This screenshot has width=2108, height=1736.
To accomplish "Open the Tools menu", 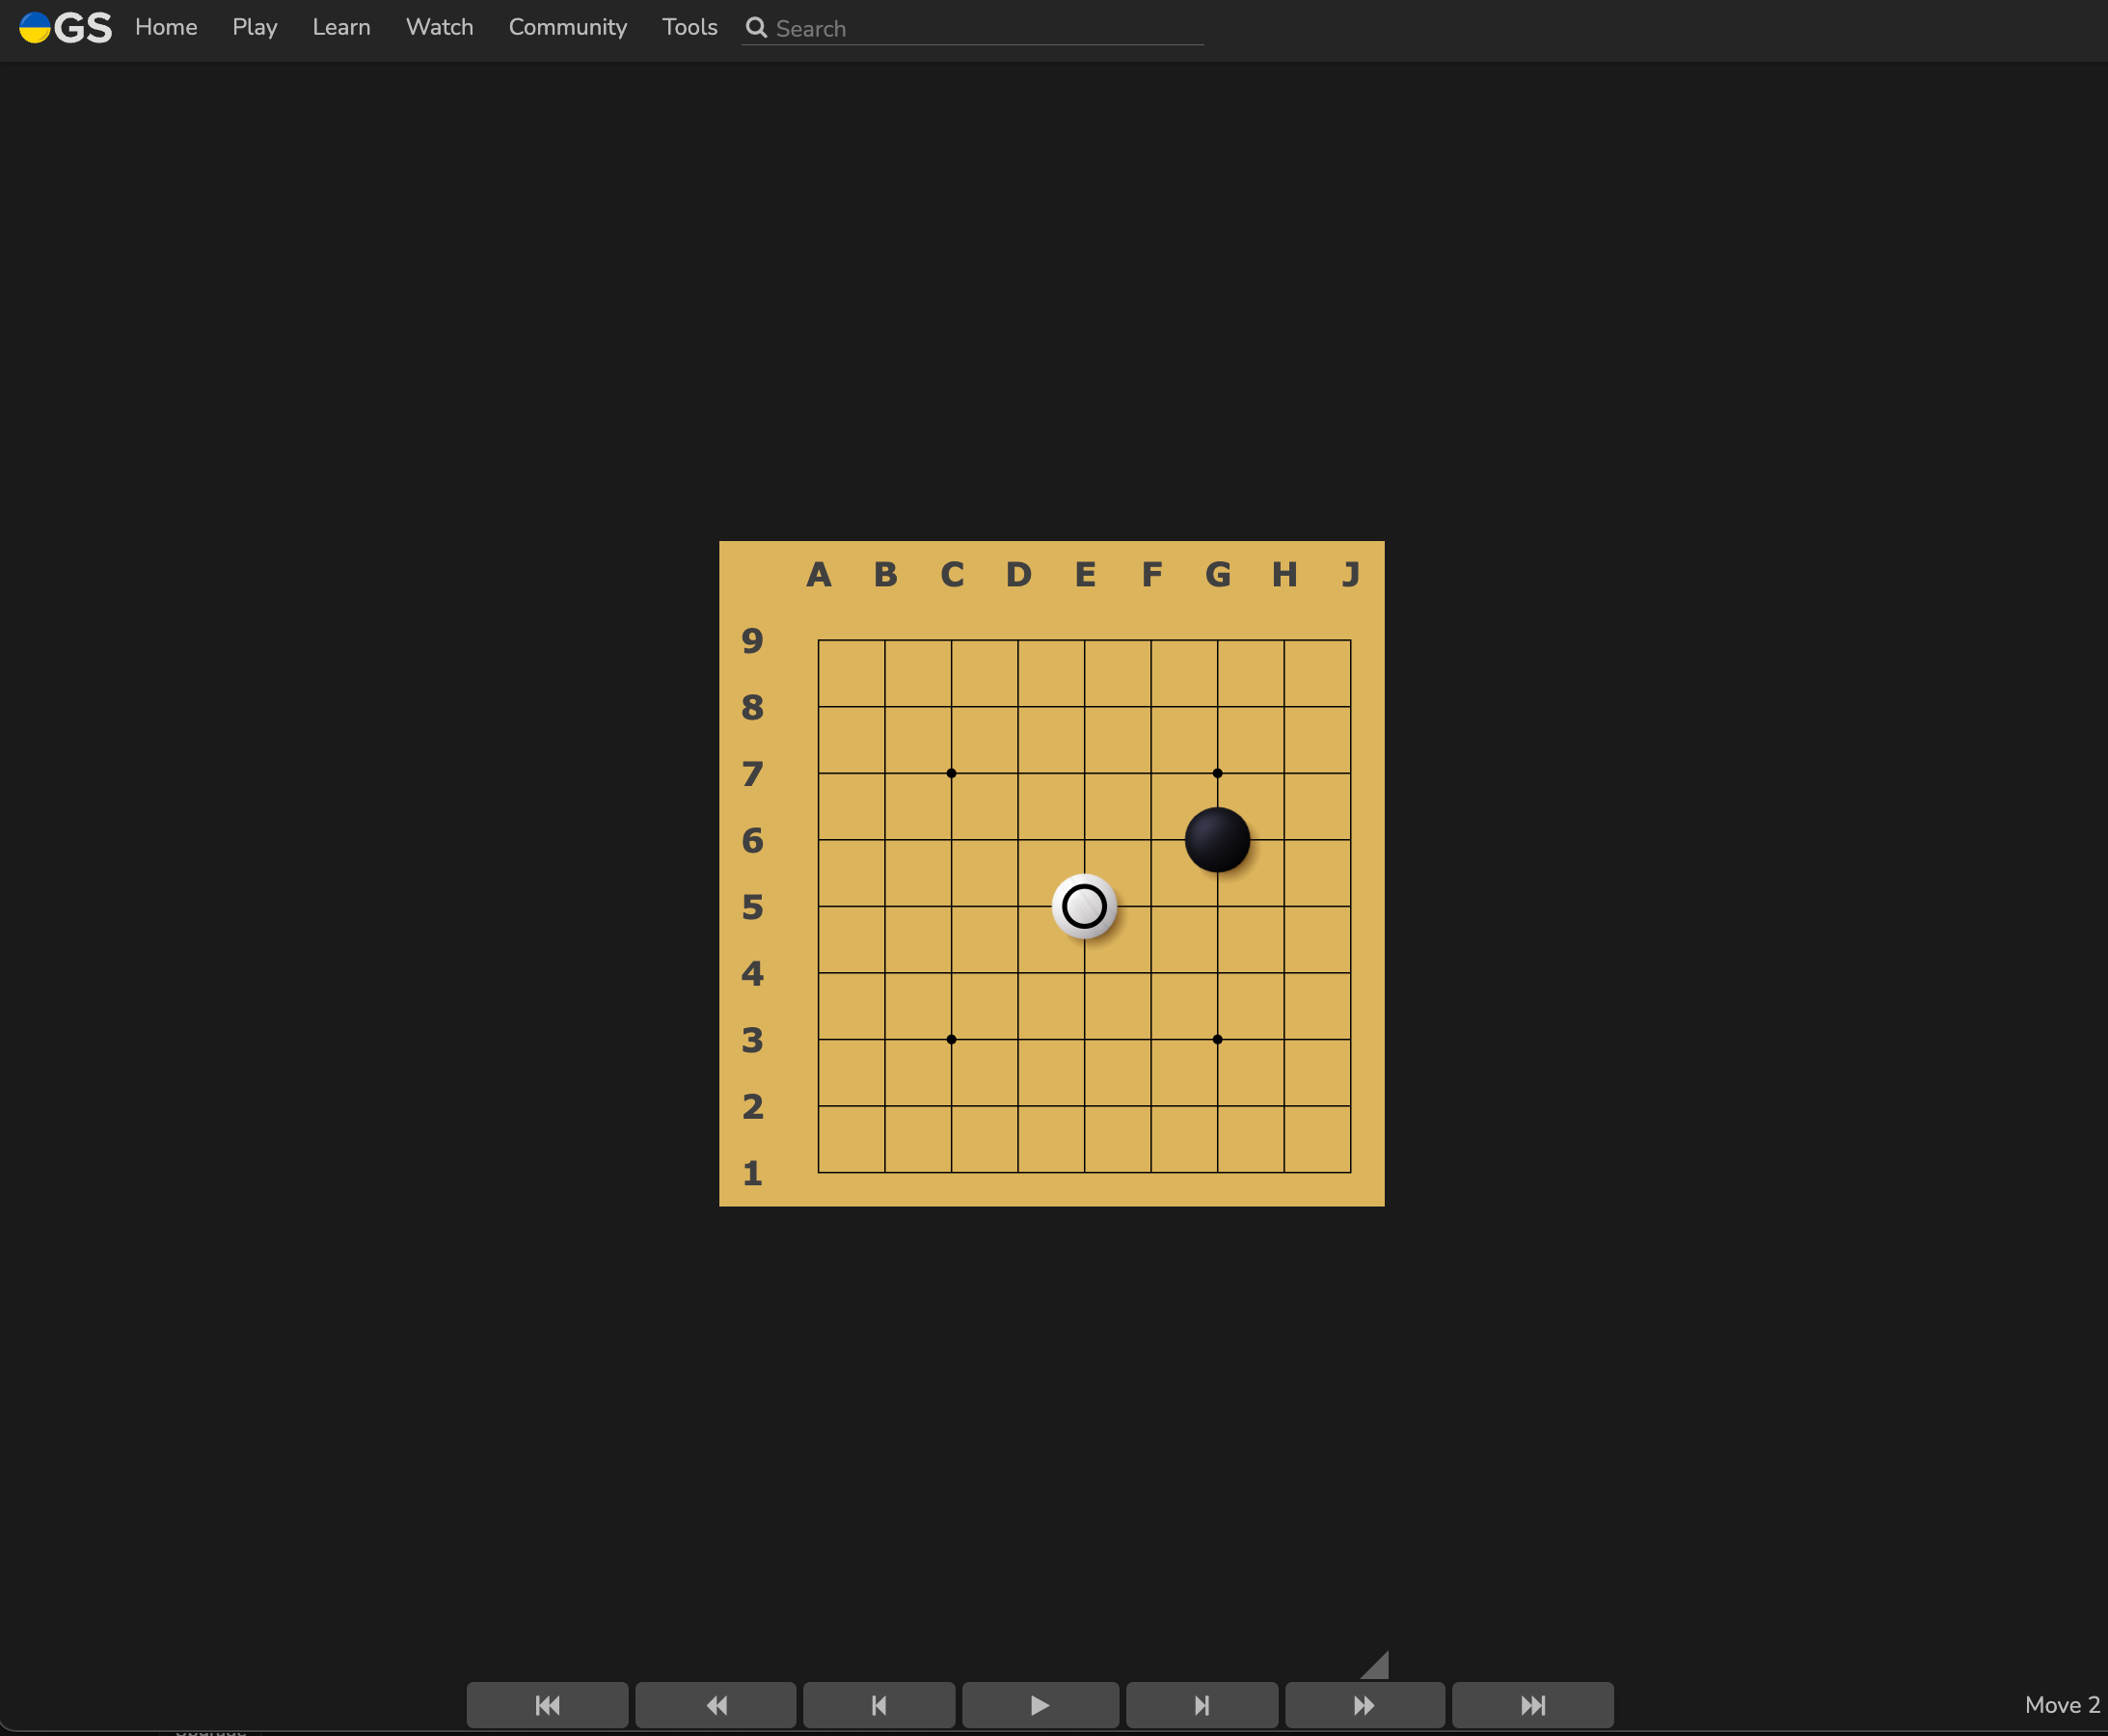I will pos(689,28).
